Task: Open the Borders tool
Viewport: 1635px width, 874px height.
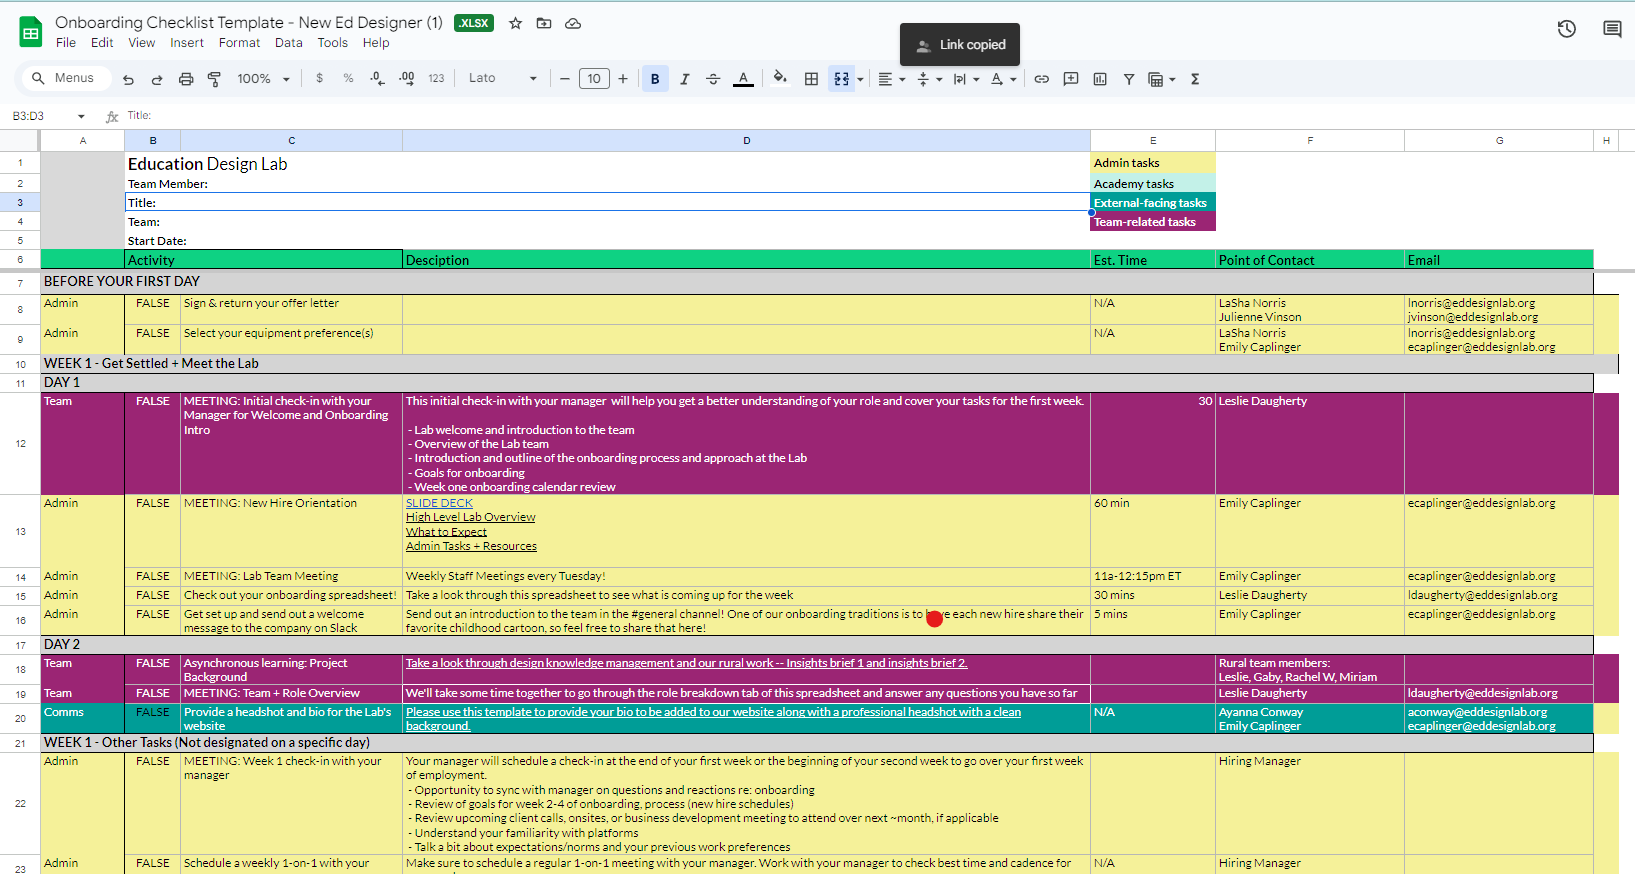Action: (x=812, y=79)
